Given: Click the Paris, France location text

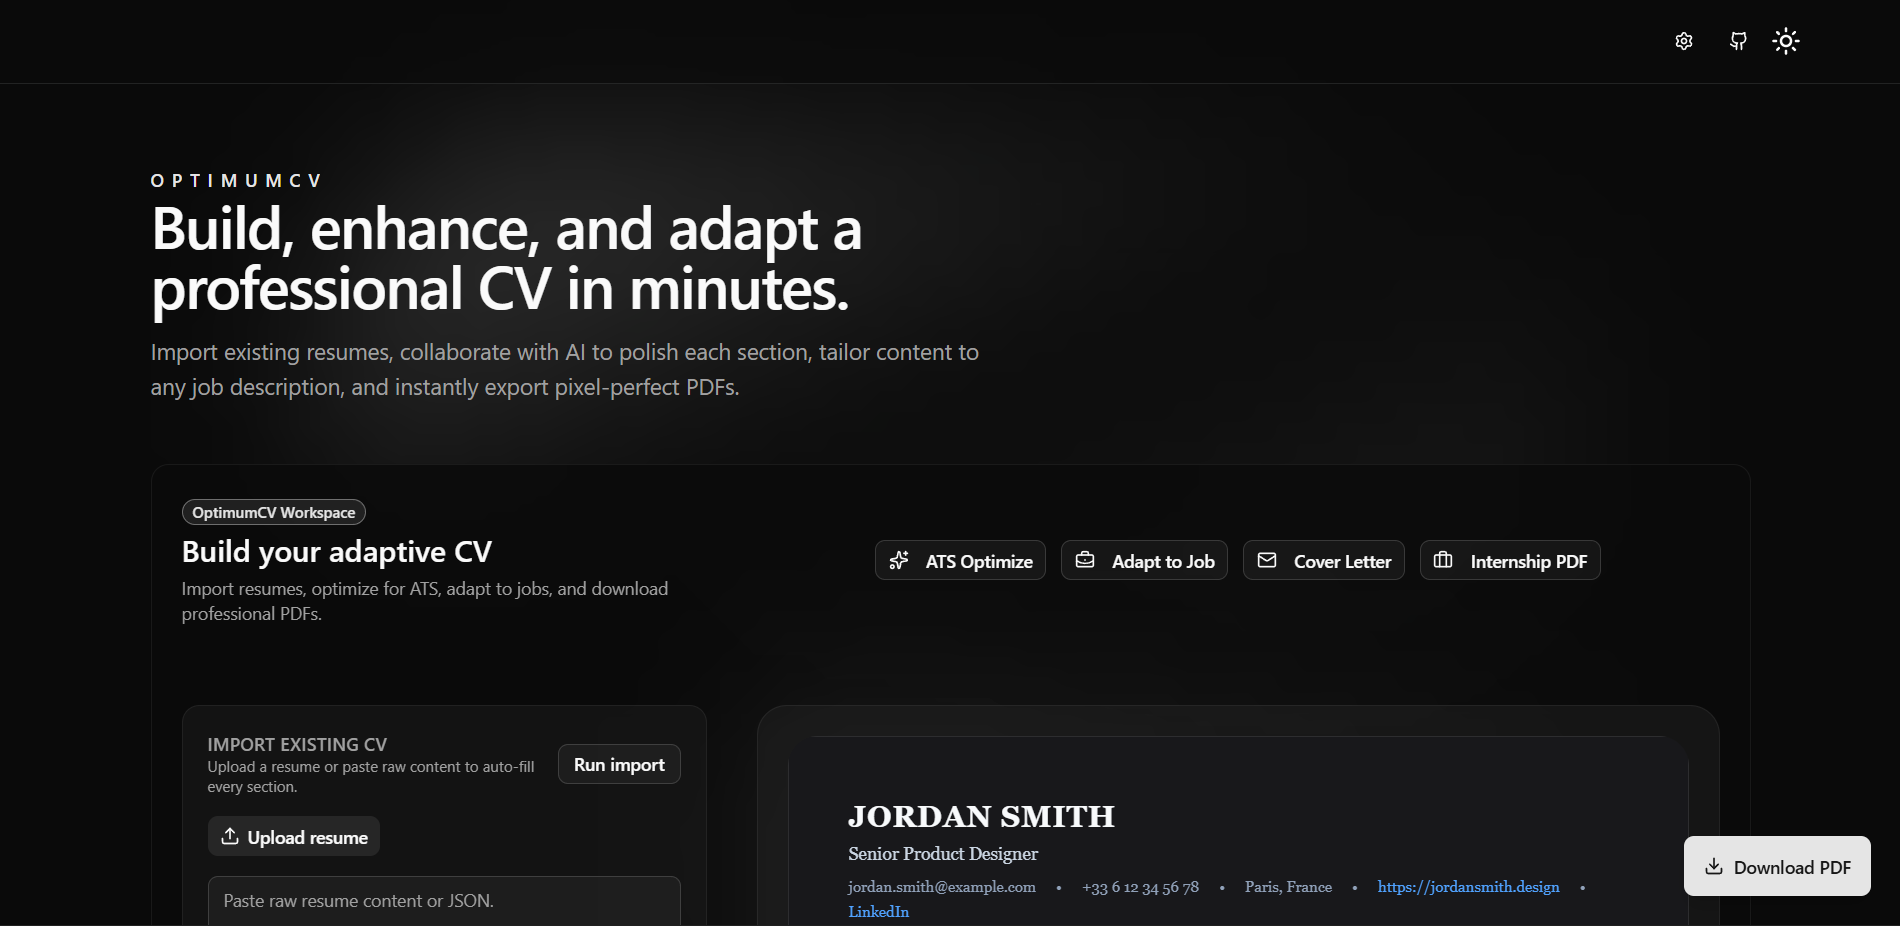Looking at the screenshot, I should click(x=1288, y=887).
